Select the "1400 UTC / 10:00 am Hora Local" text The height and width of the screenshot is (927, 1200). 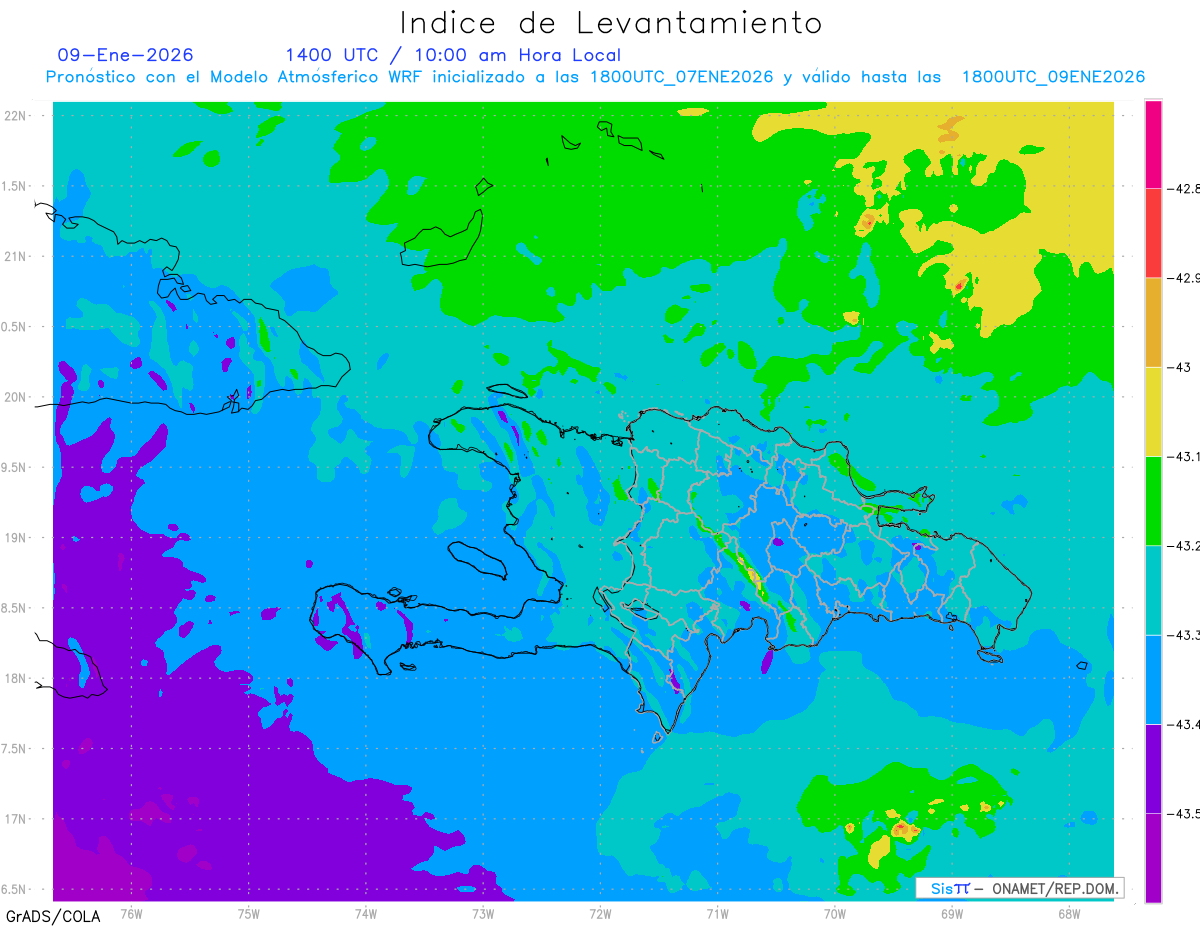point(453,55)
